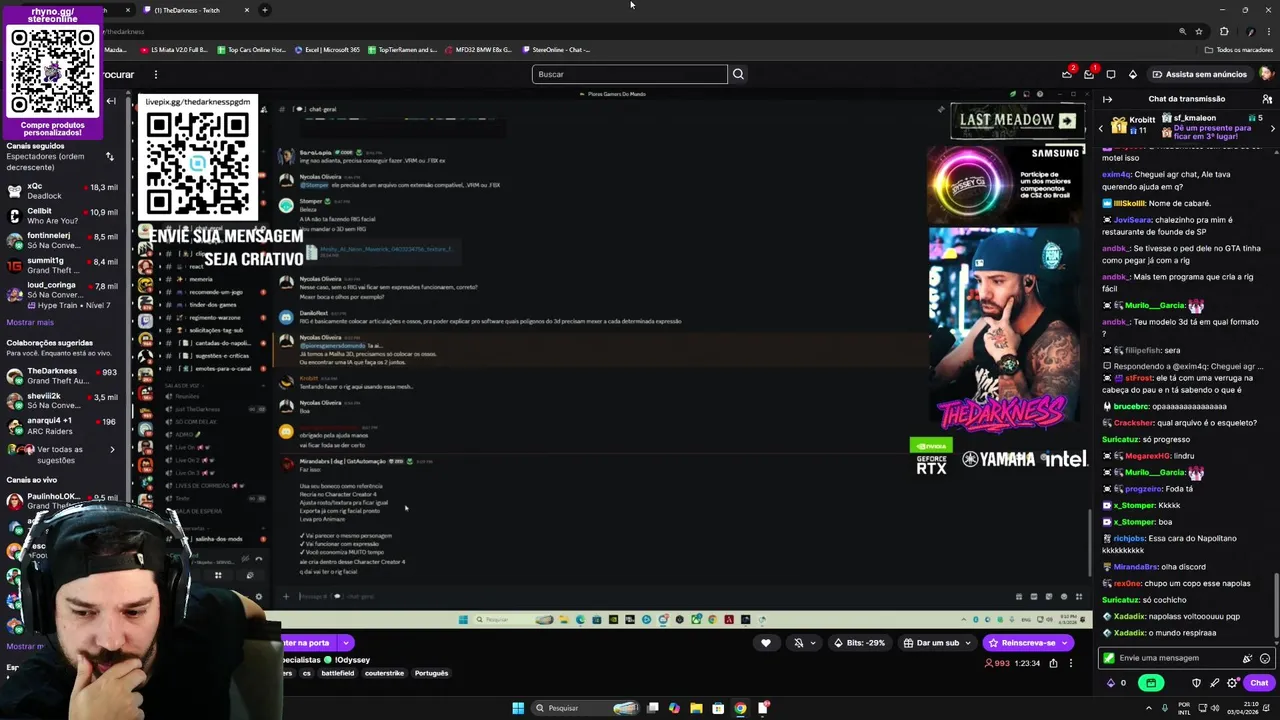Click taskbar Pesquisar search box
The image size is (1280, 720).
coord(587,708)
